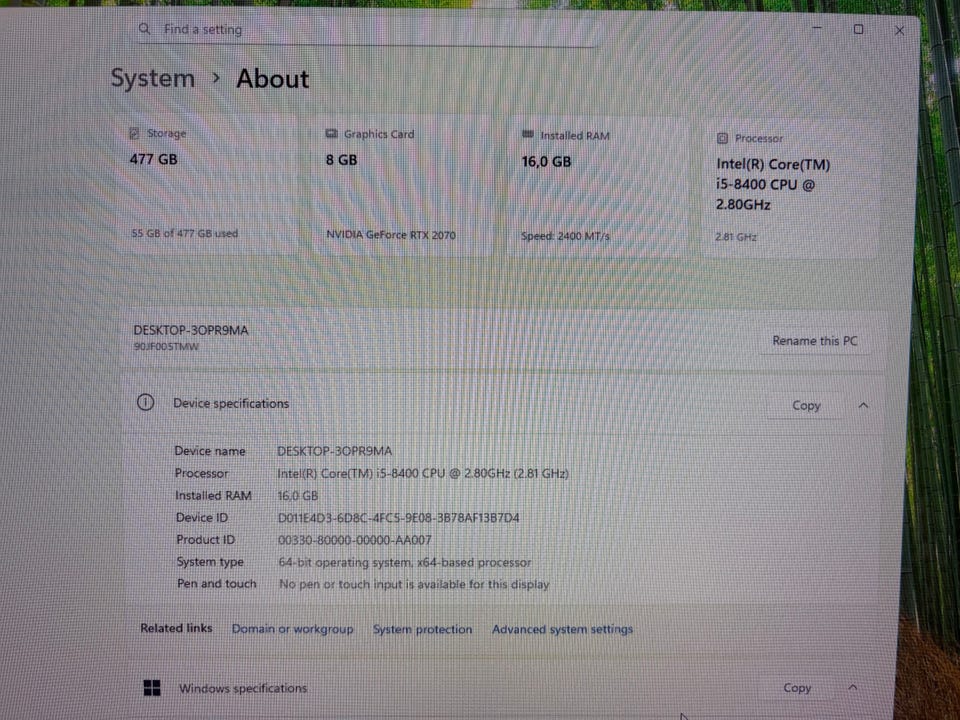This screenshot has height=720, width=960.
Task: Select the 55 GB of 477 GB used text
Action: [x=185, y=233]
